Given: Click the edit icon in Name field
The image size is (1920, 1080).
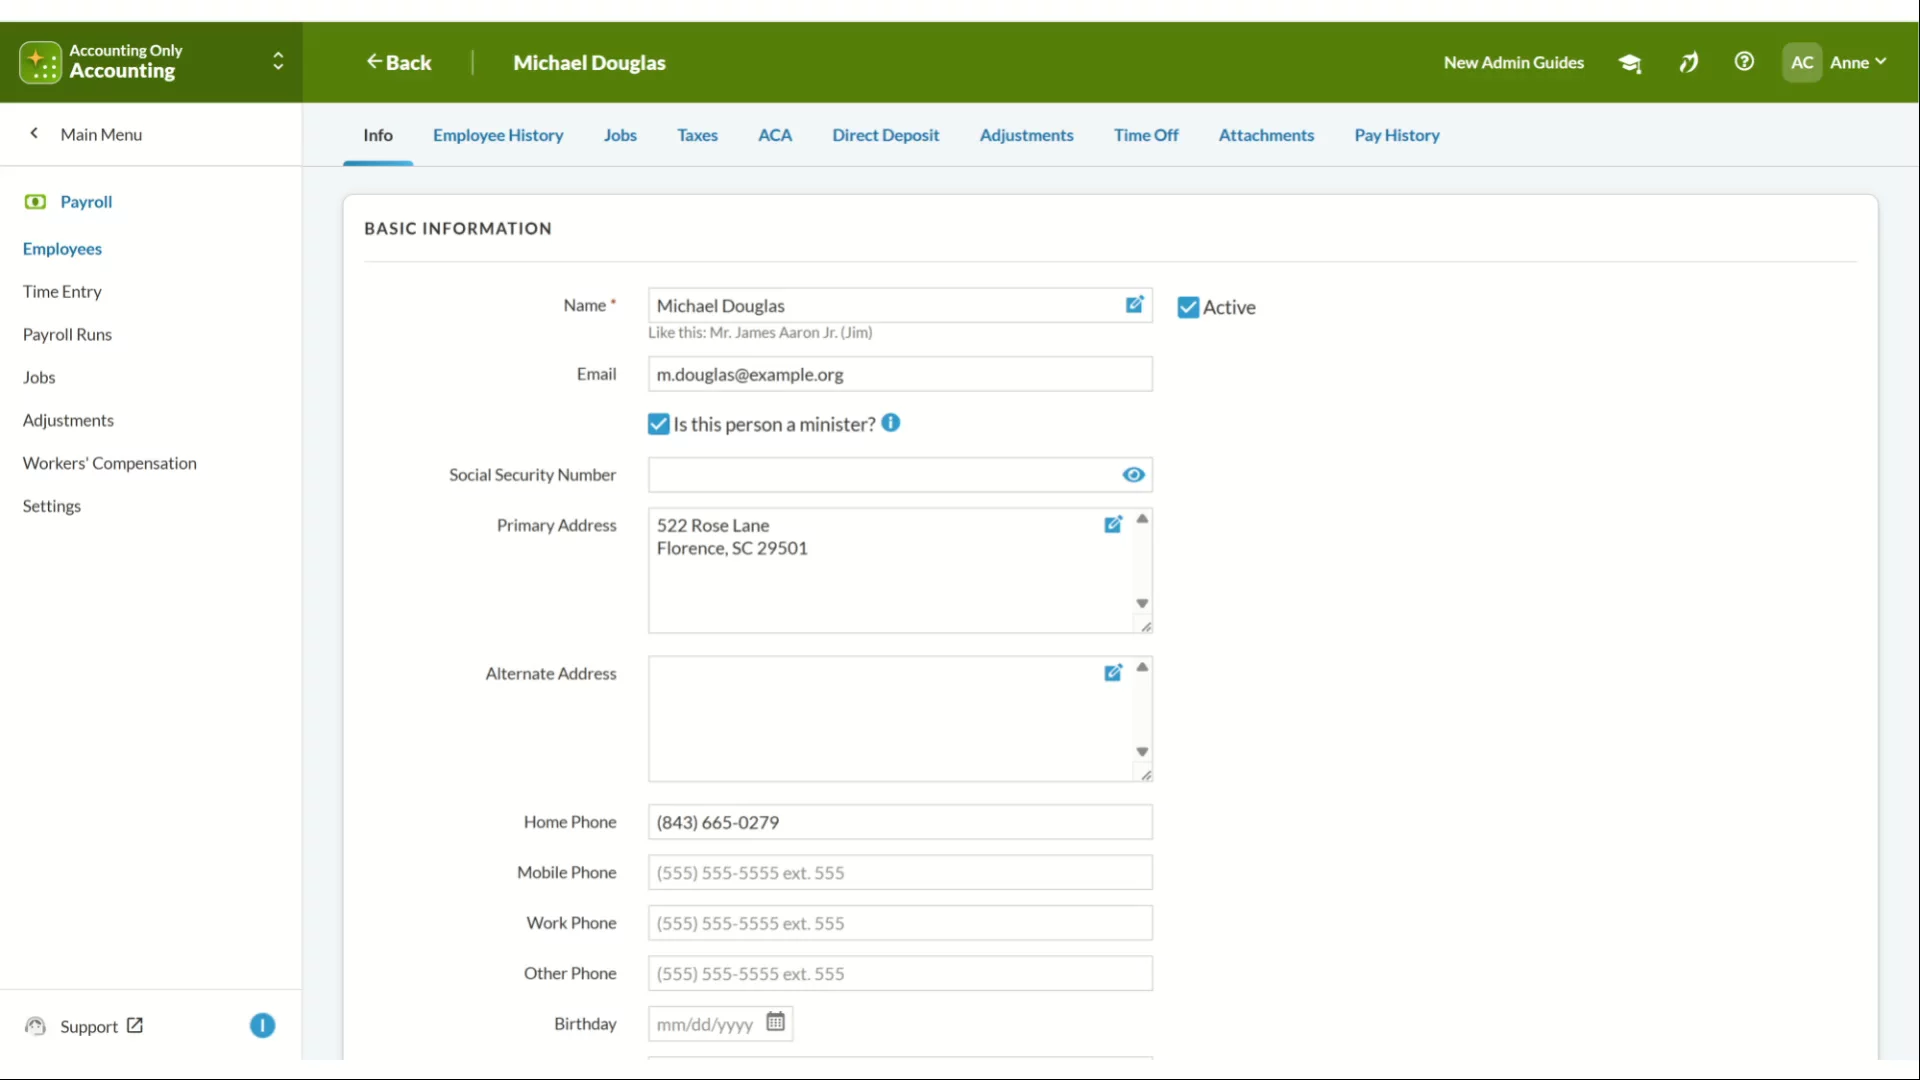Looking at the screenshot, I should (x=1134, y=305).
